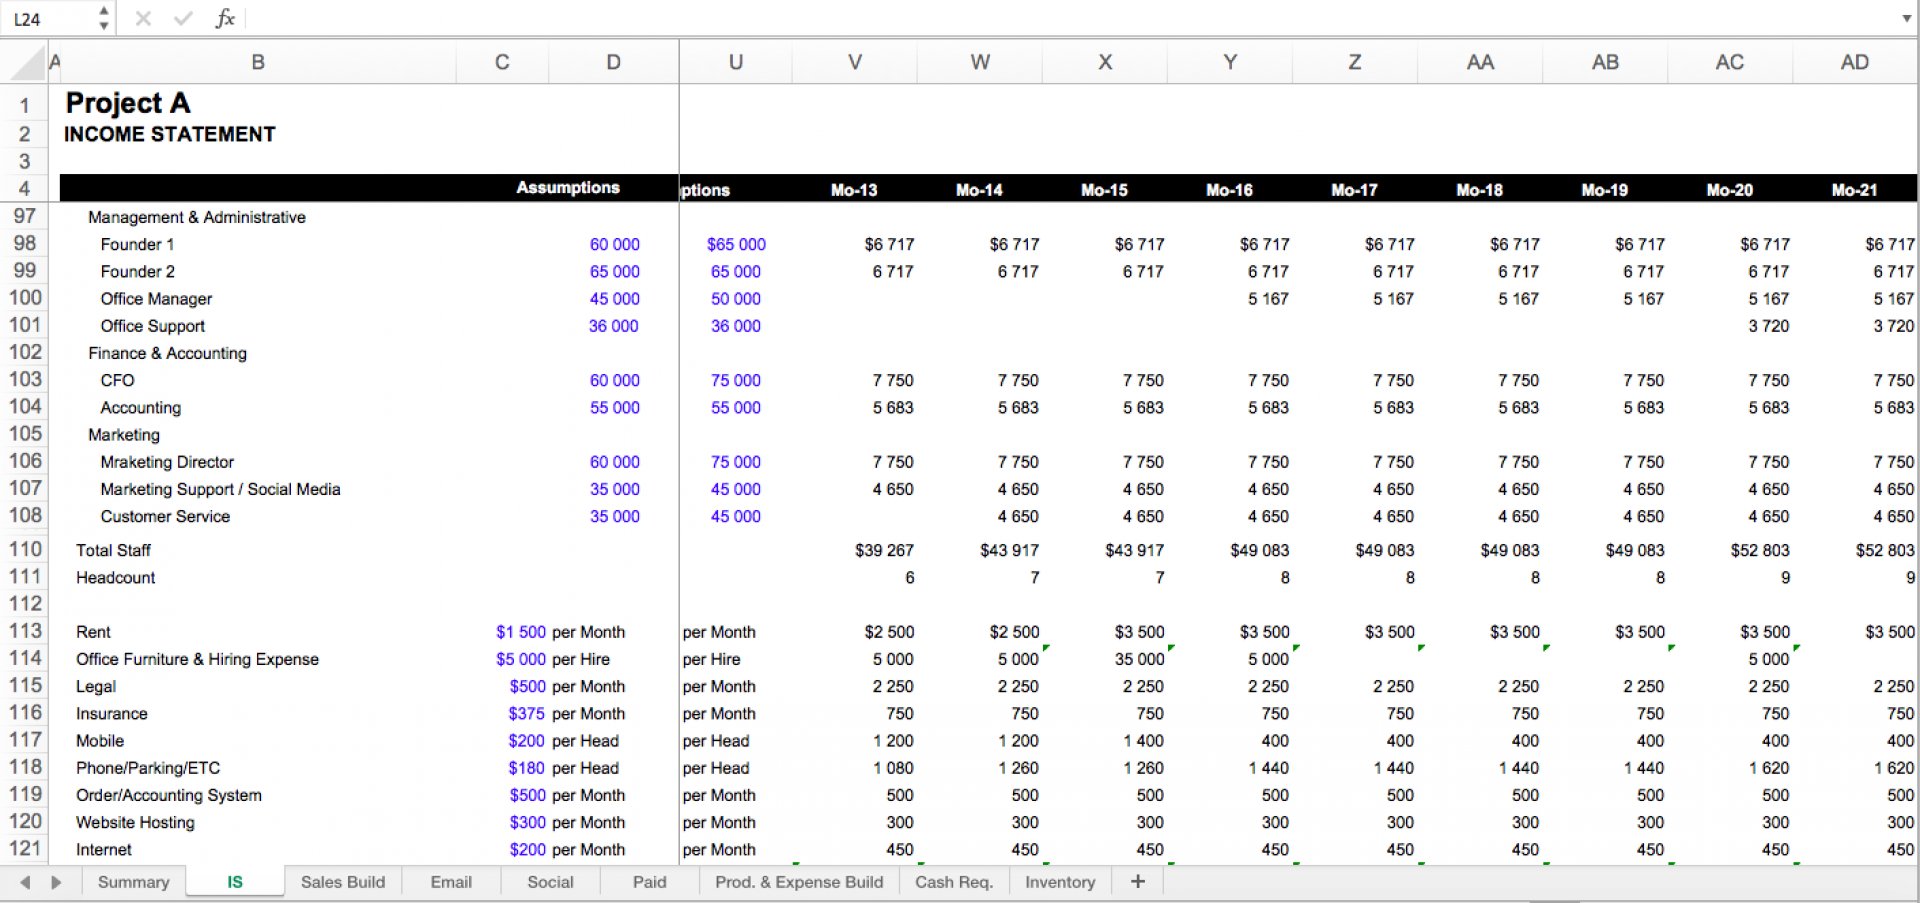Image resolution: width=1920 pixels, height=903 pixels.
Task: Expand the formula bar dropdown arrow
Action: [1906, 18]
